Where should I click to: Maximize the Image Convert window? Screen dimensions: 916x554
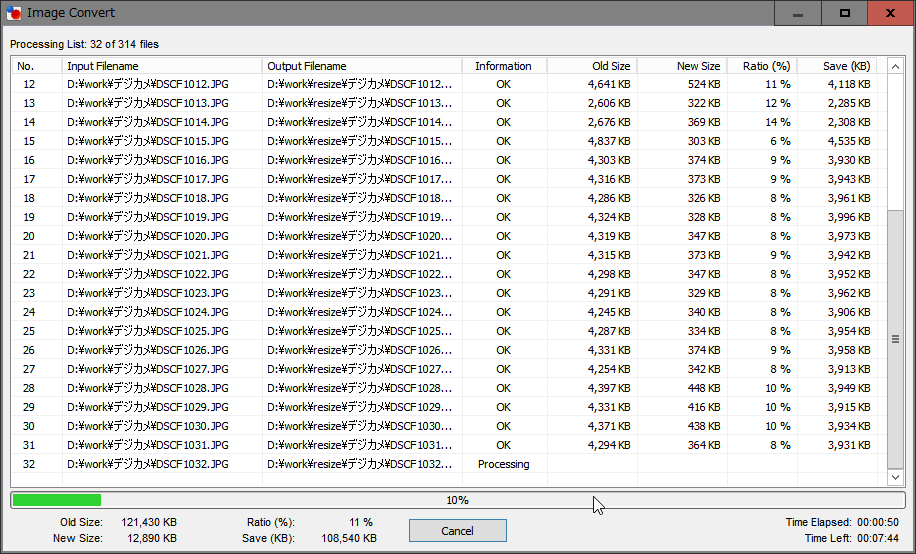click(845, 14)
